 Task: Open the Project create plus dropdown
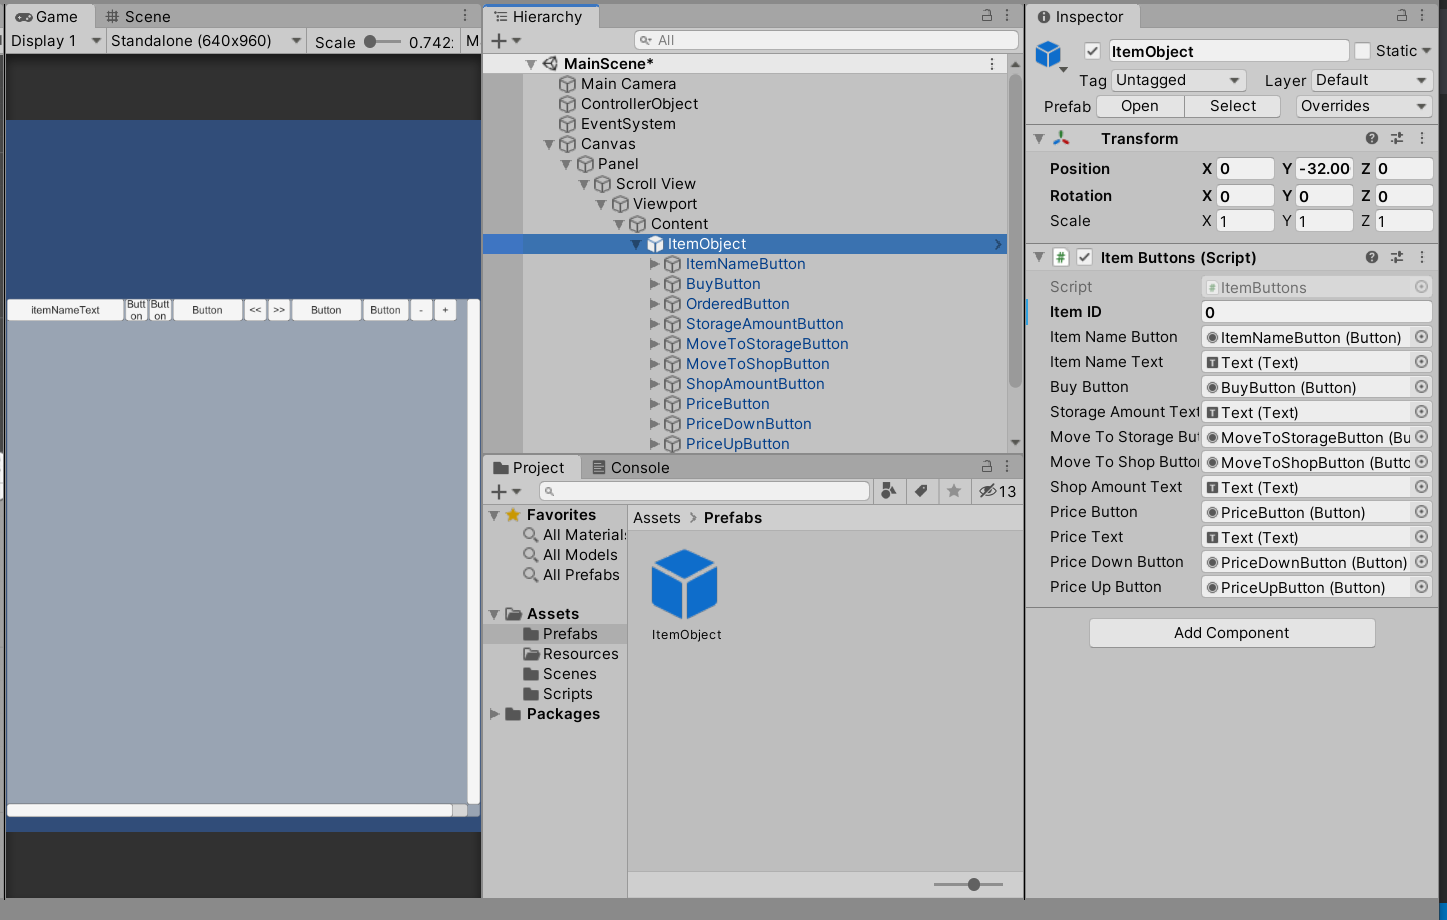pos(506,491)
